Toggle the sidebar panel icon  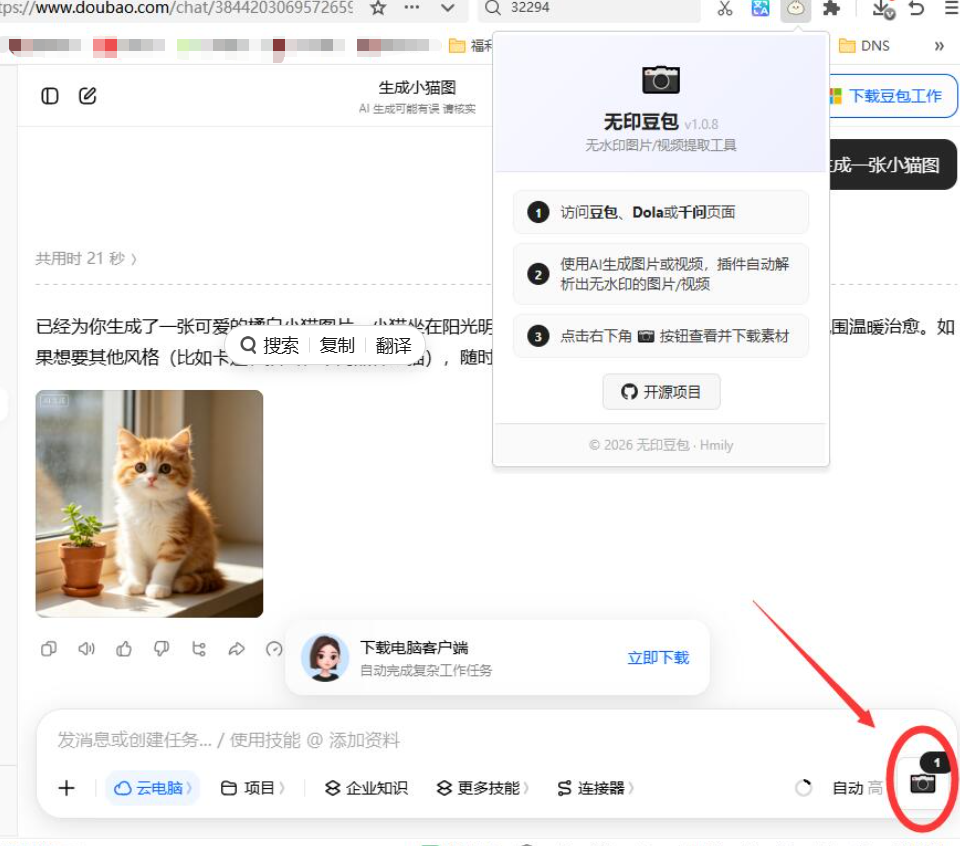coord(50,96)
